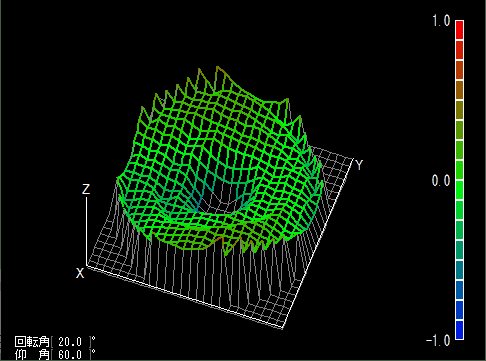The image size is (486, 361).
Task: Click the elevation angle value 60.0
Action: click(x=70, y=355)
